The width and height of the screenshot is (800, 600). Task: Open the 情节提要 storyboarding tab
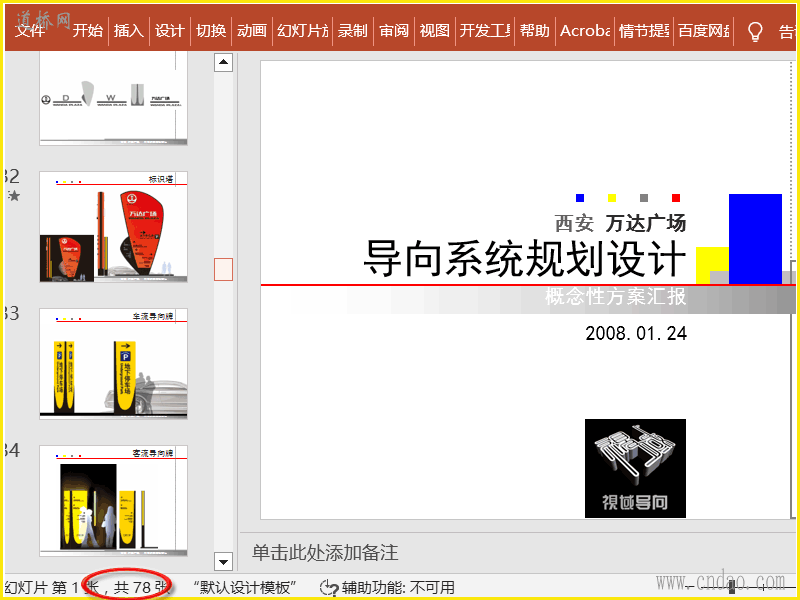point(644,31)
